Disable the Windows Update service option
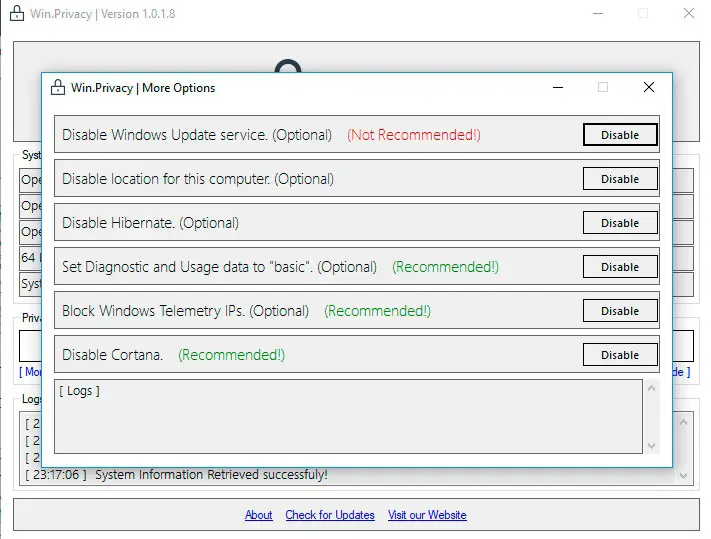The width and height of the screenshot is (711, 539). (620, 135)
